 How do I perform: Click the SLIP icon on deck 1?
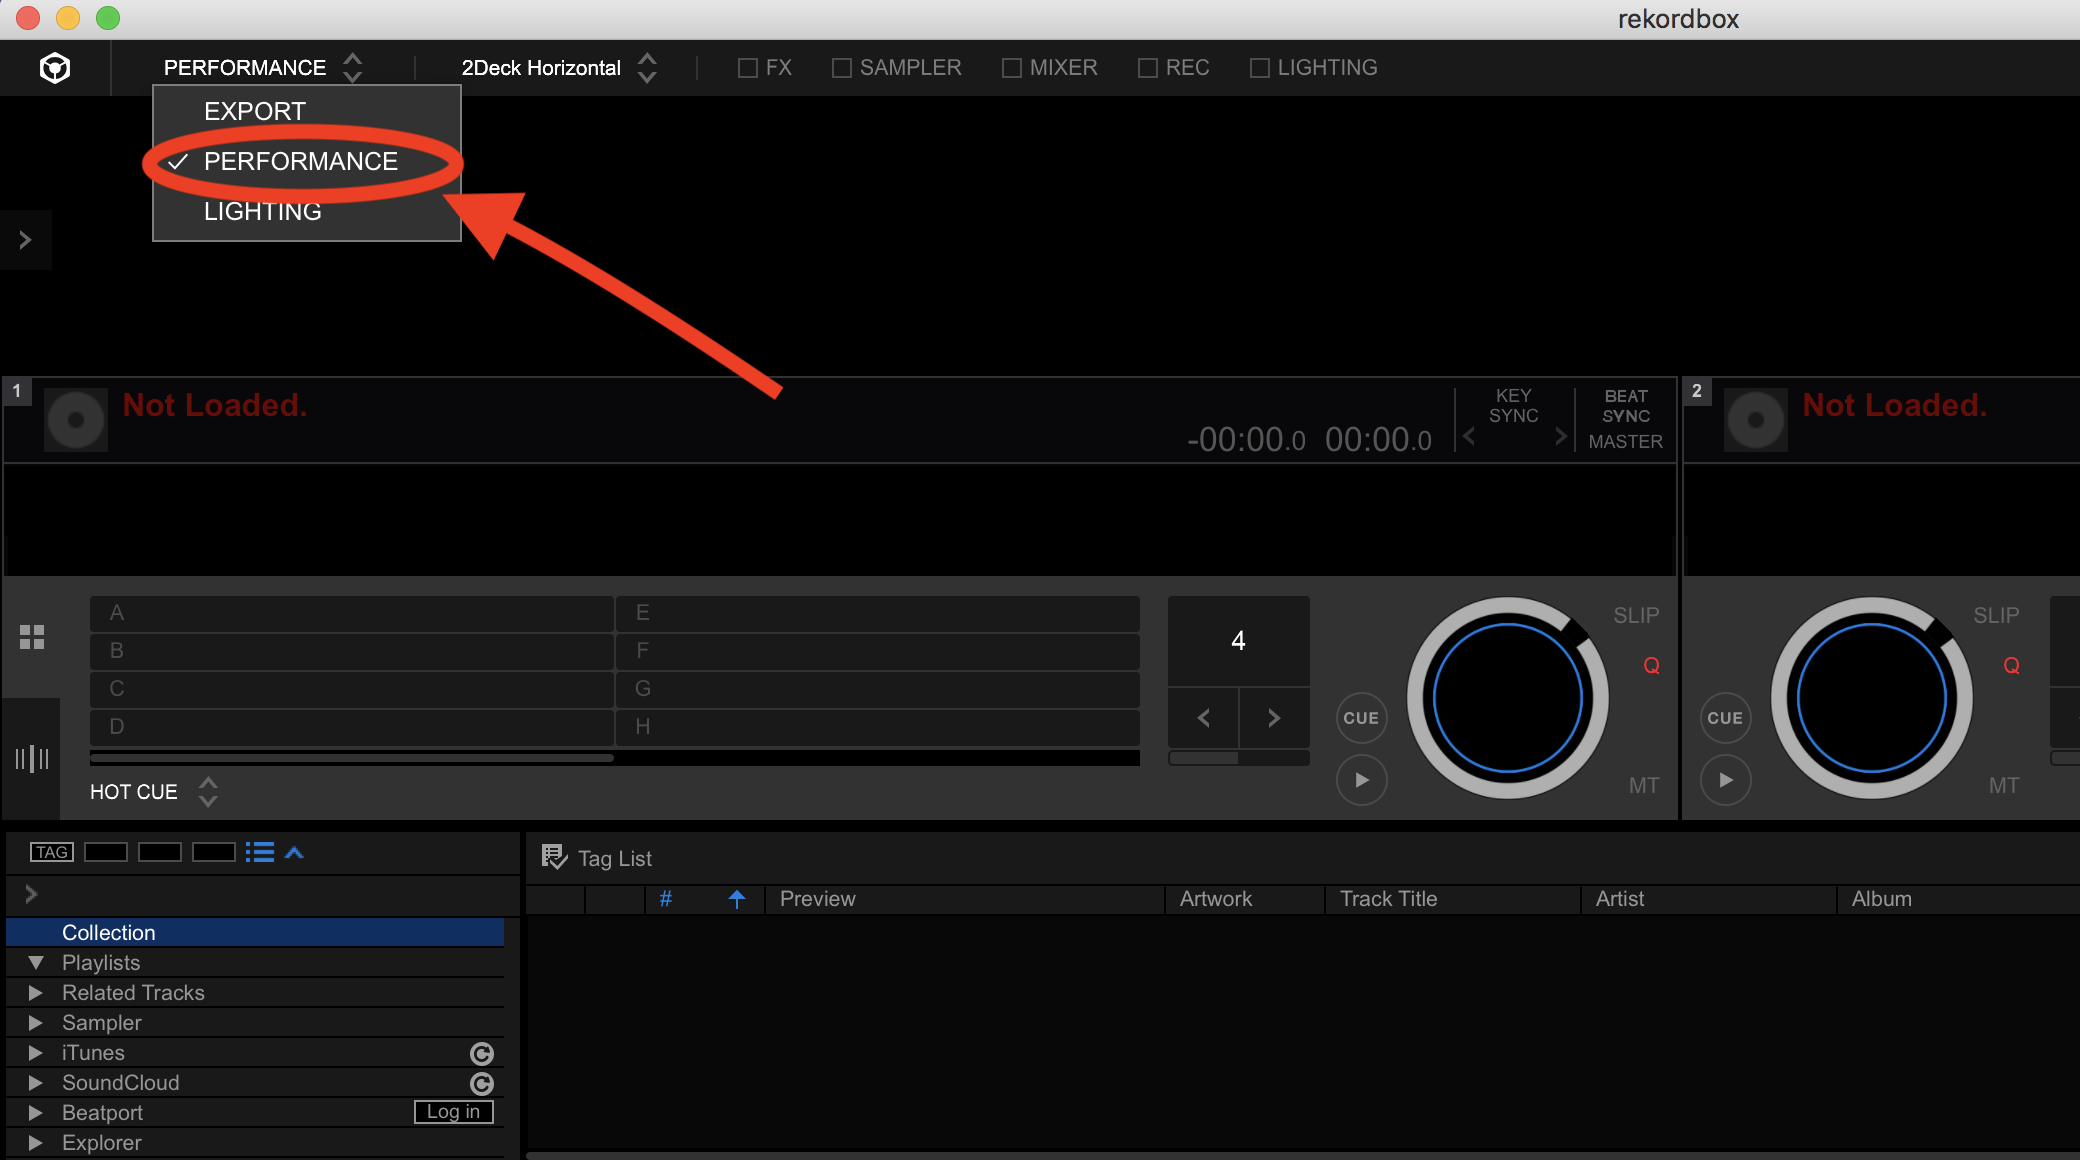[1640, 616]
